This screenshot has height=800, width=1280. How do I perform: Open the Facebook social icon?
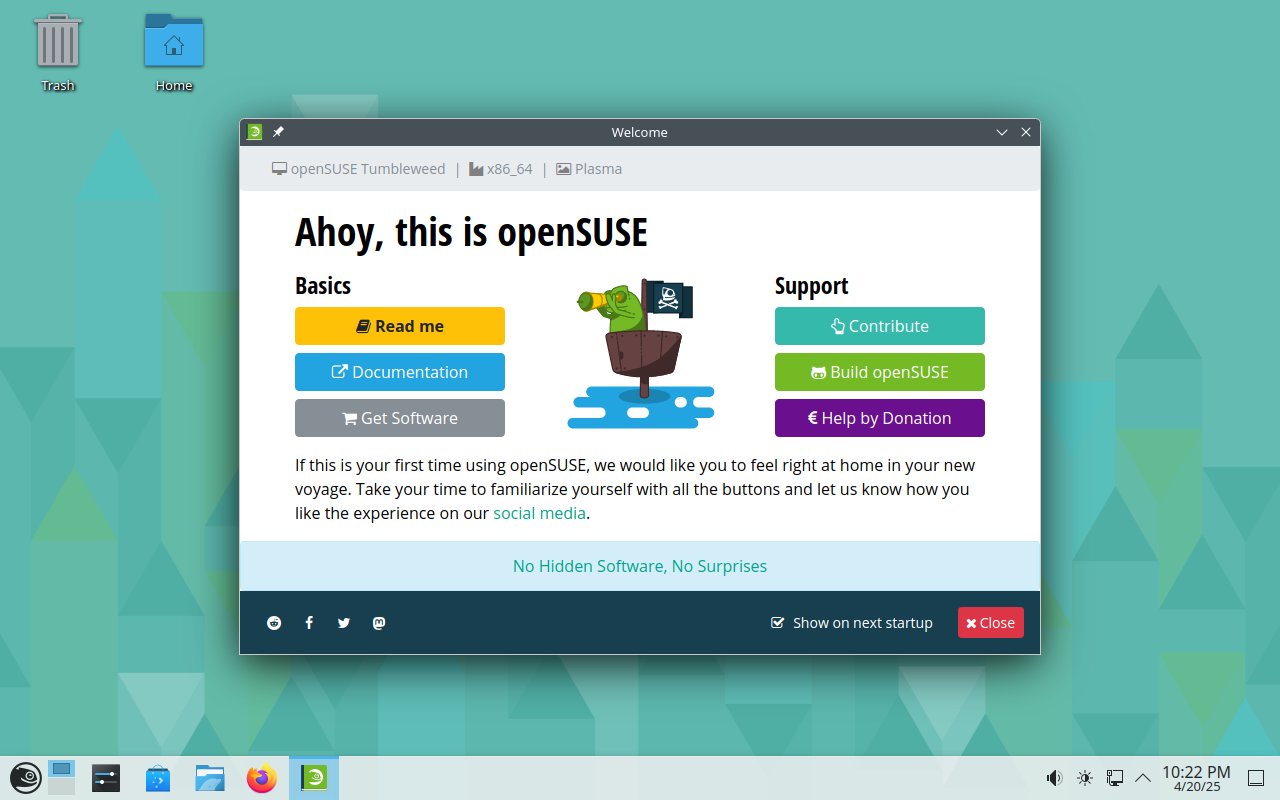pos(309,623)
